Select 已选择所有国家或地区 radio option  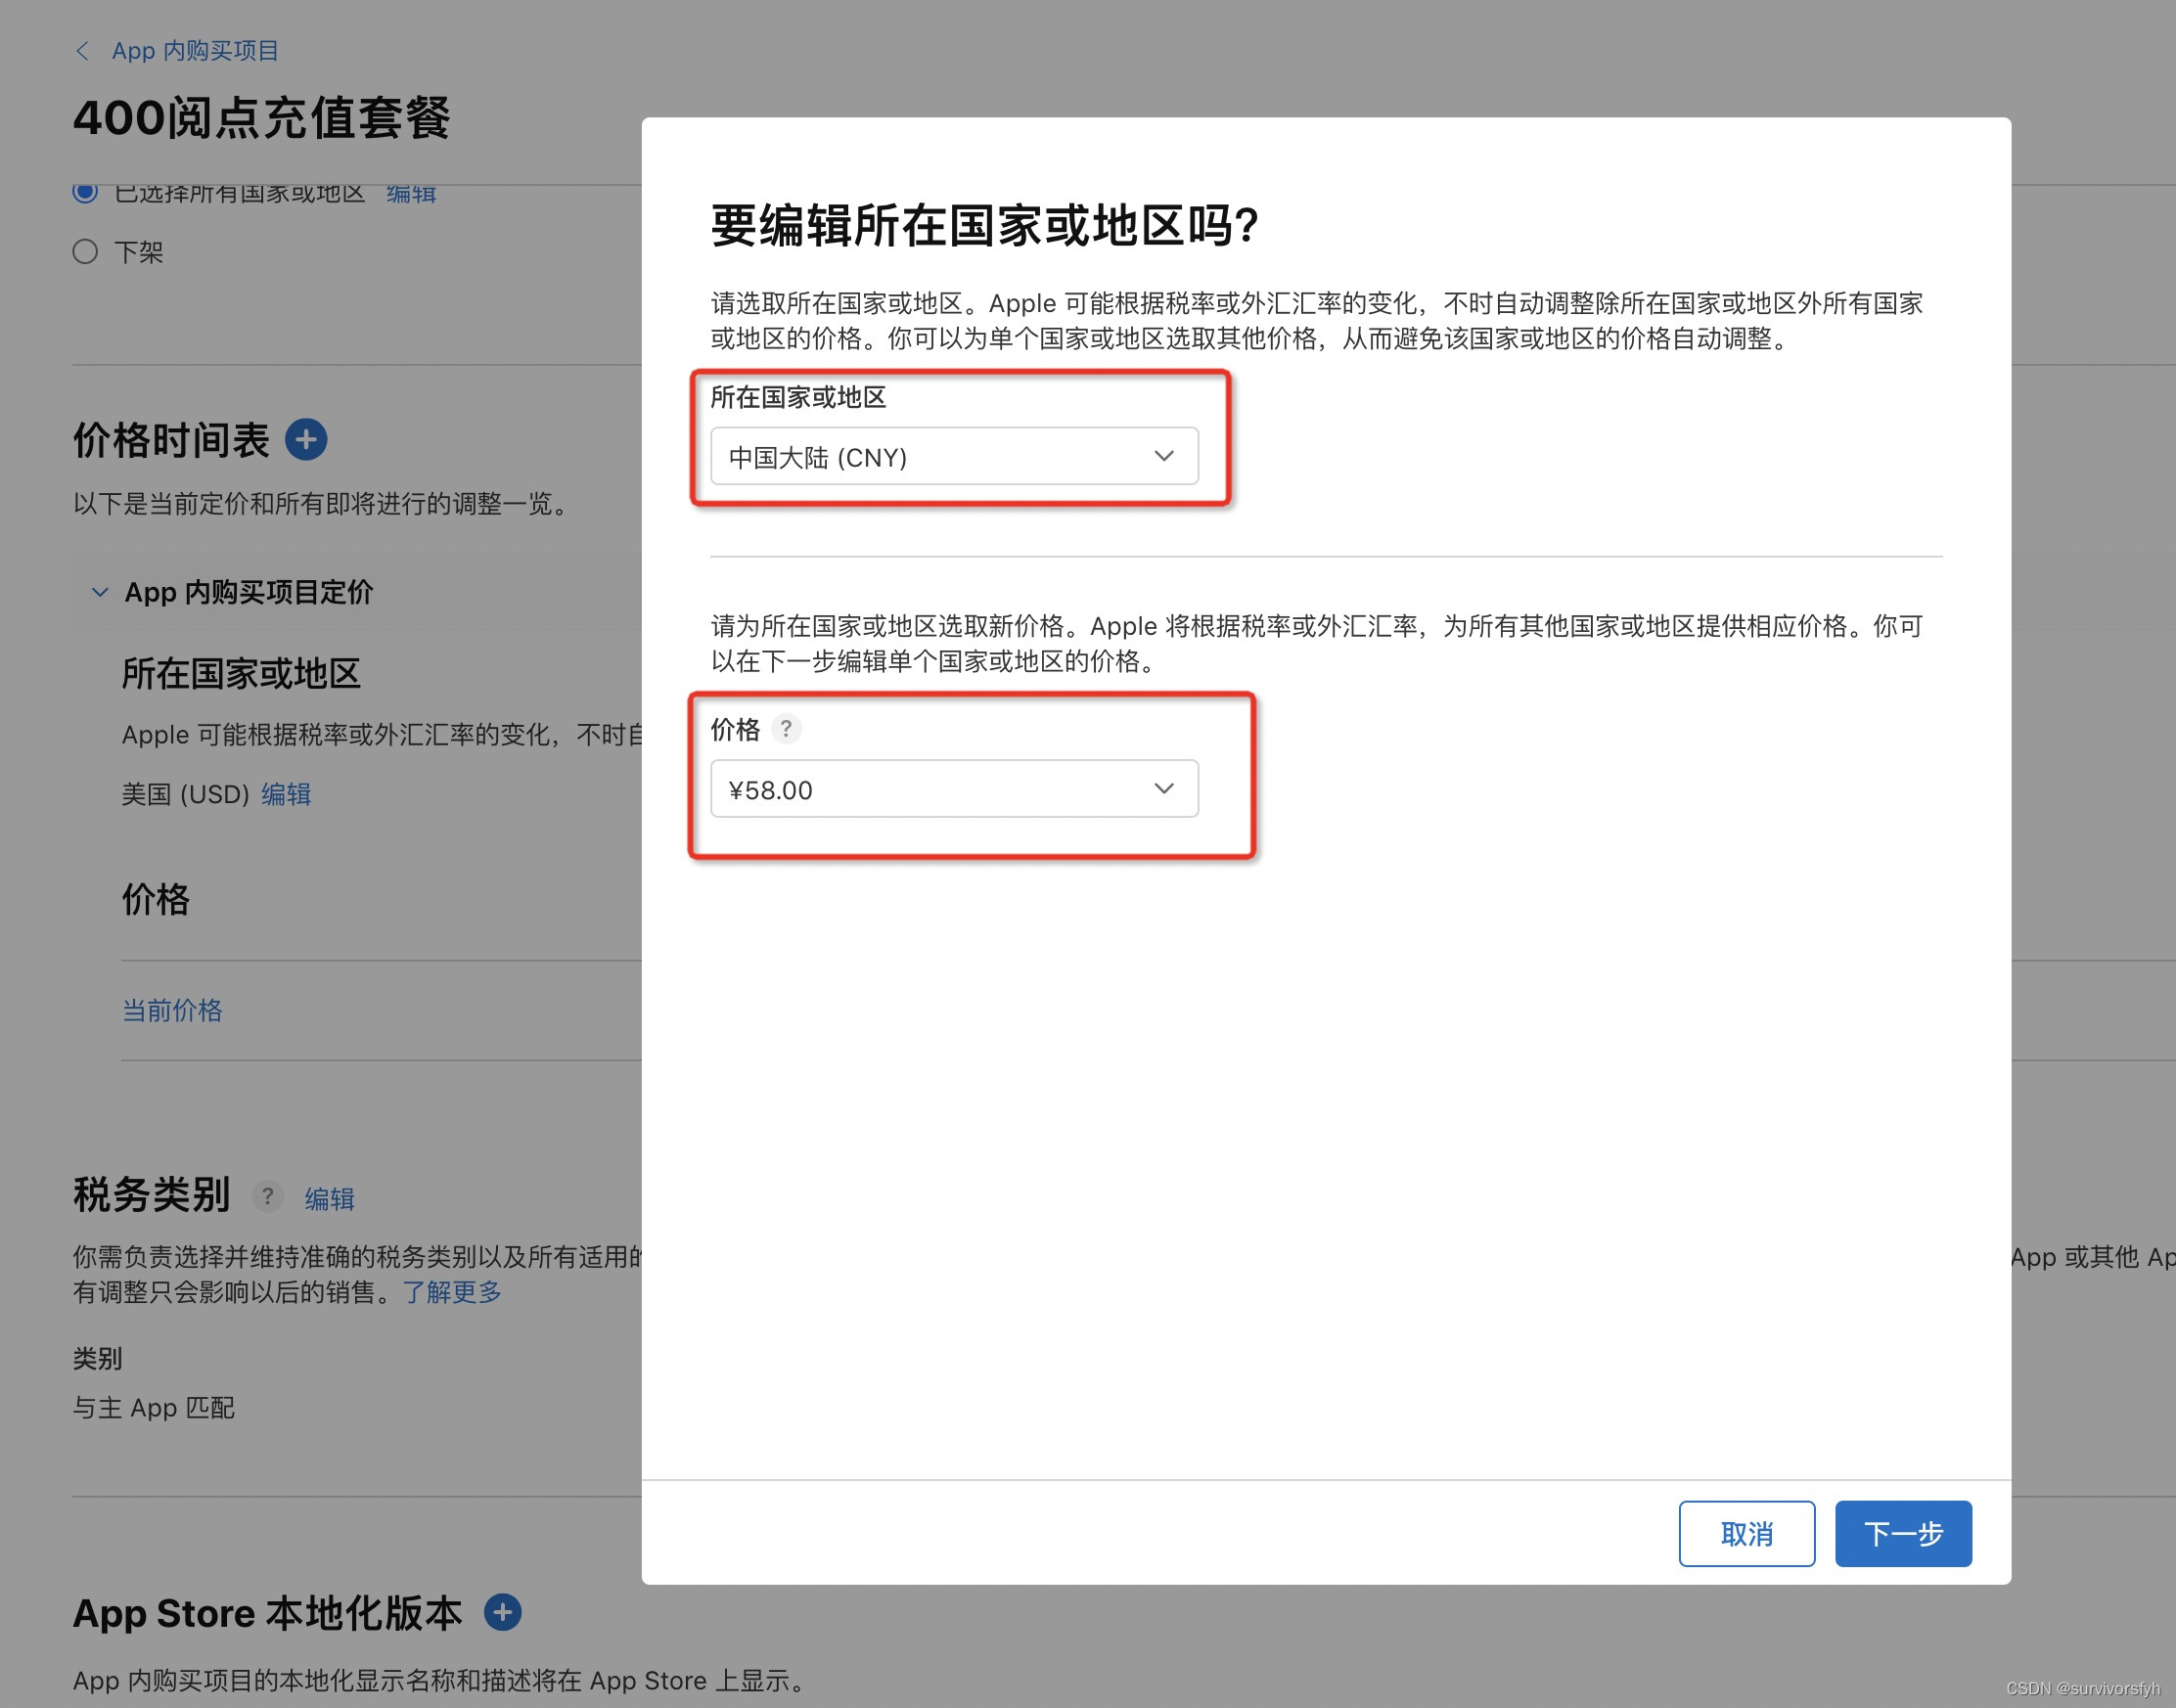[x=86, y=192]
